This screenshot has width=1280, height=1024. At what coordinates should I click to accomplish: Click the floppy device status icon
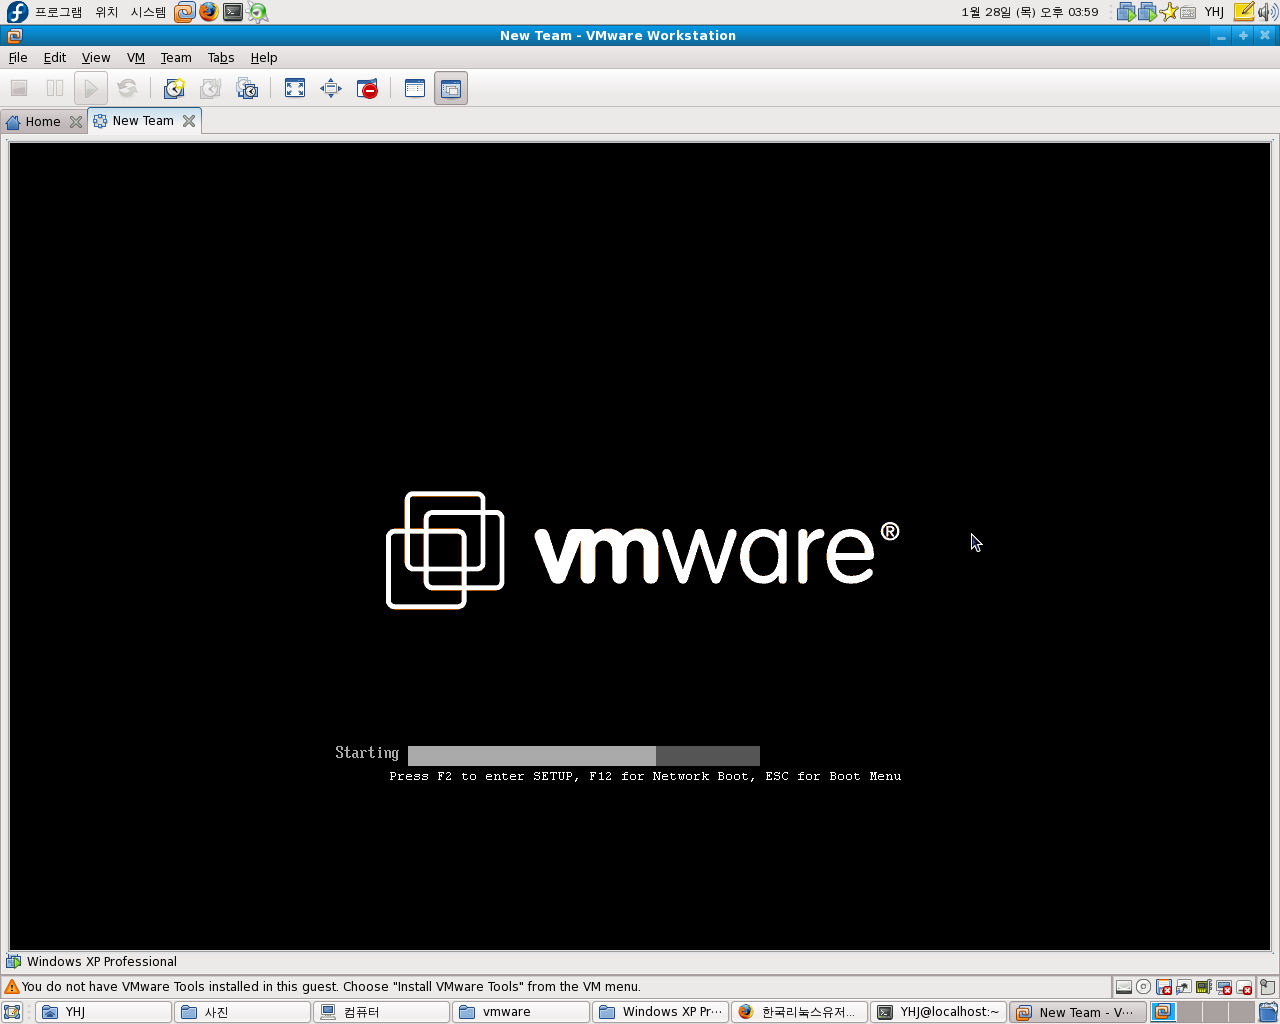[x=1164, y=987]
